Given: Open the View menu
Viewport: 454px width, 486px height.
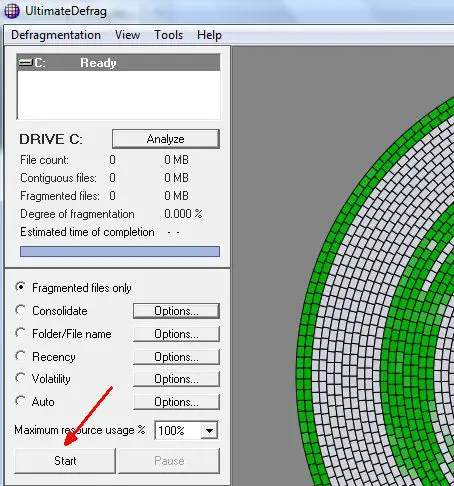Looking at the screenshot, I should [x=127, y=35].
